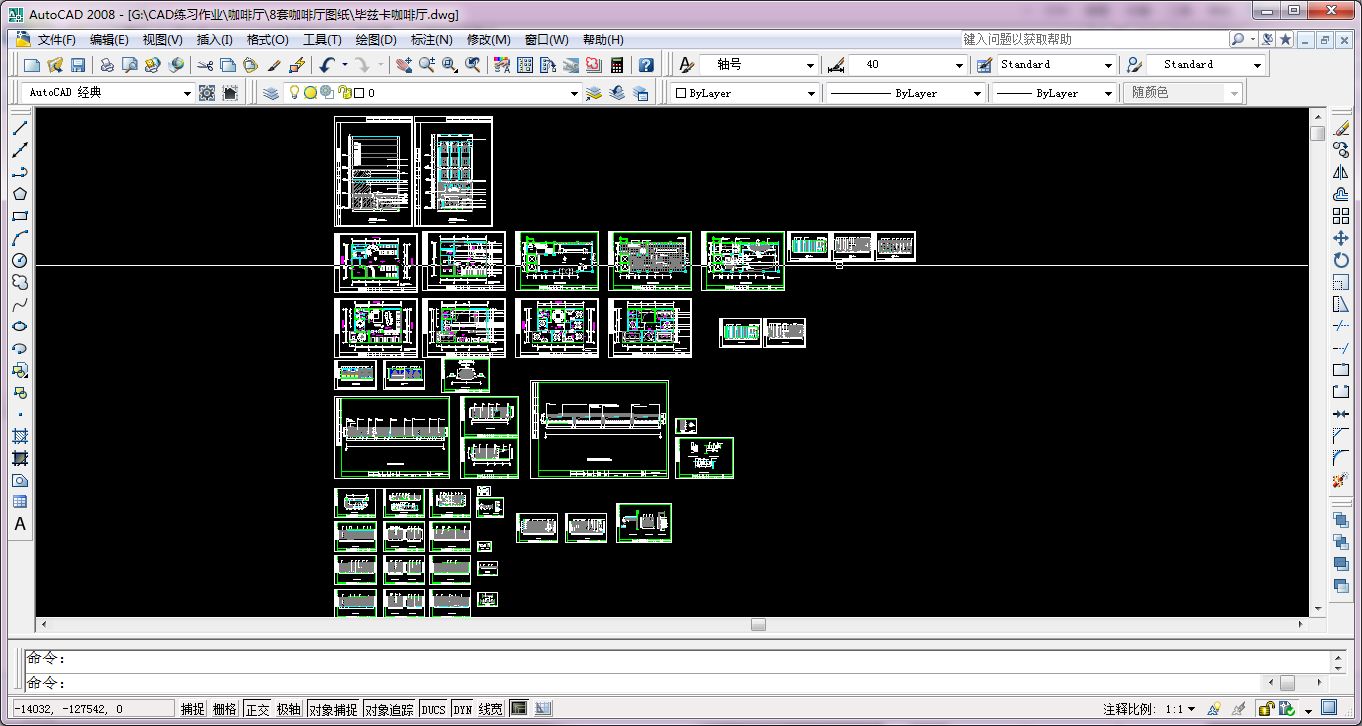This screenshot has width=1362, height=726.
Task: Select the Circle draw tool
Action: coord(19,260)
